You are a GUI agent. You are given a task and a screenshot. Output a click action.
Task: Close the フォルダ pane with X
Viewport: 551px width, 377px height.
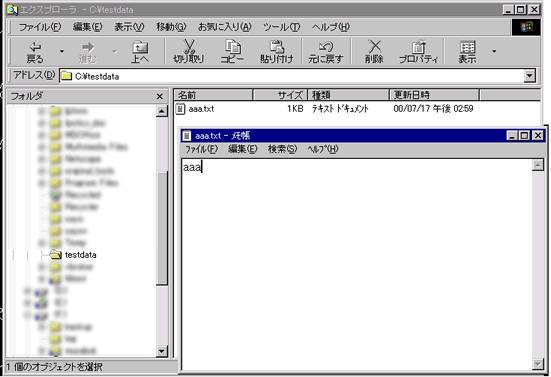pyautogui.click(x=160, y=96)
